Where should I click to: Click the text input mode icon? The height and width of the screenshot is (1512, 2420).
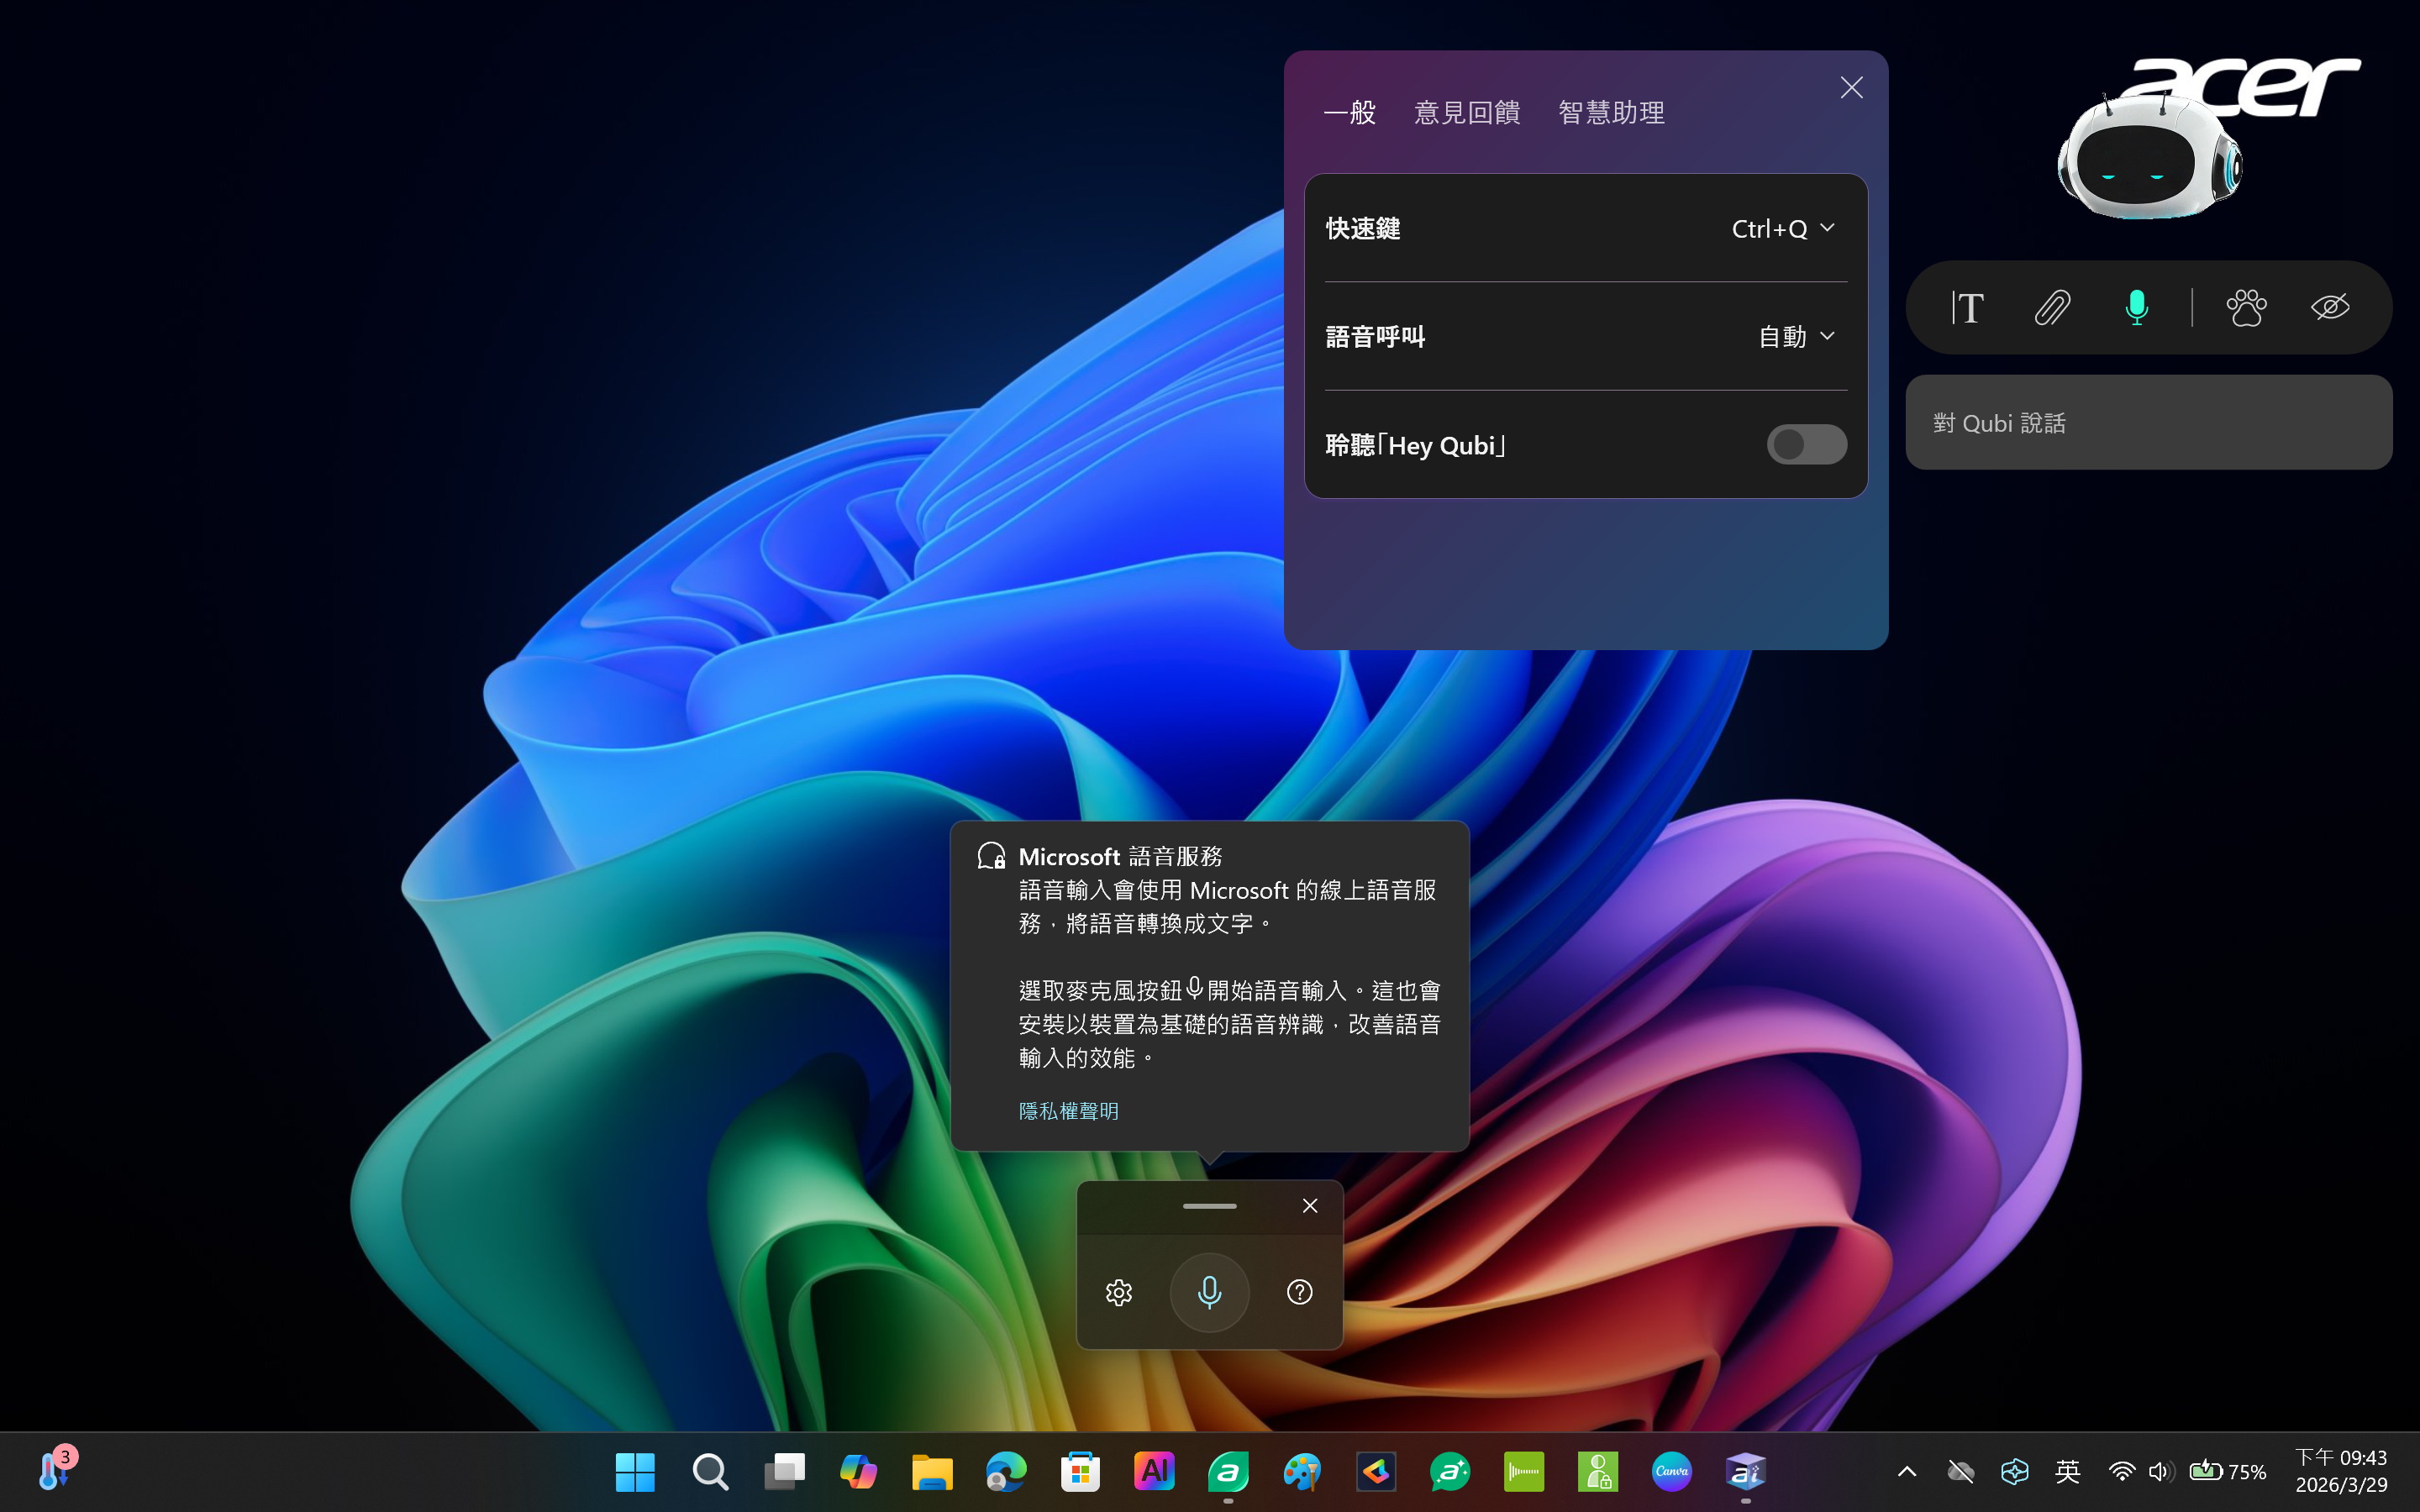pos(1967,307)
